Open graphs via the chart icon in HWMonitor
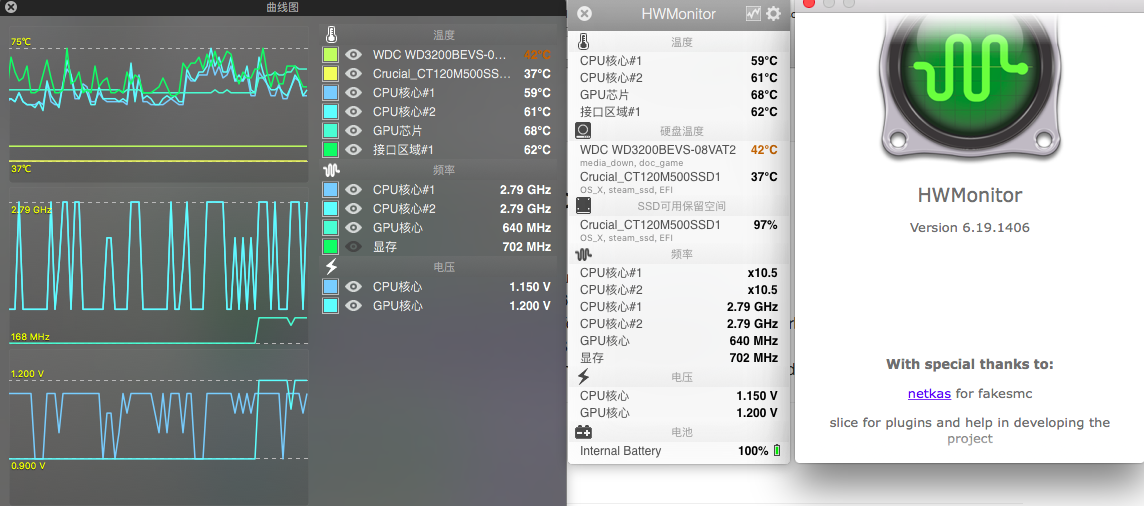 point(753,13)
